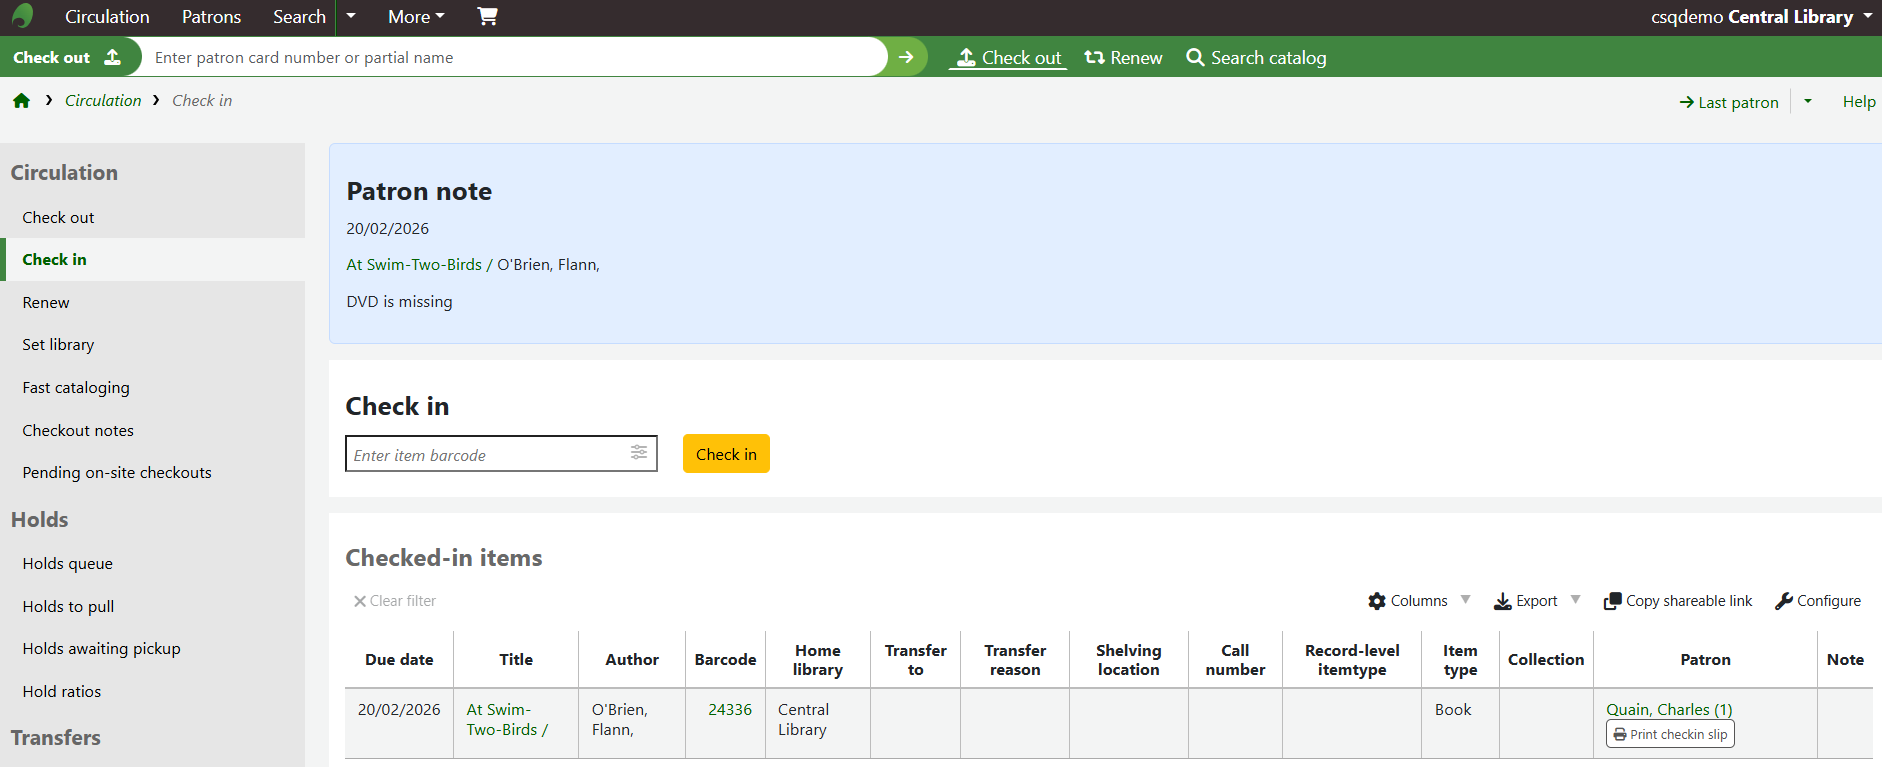Click the Clear filter link

394,601
